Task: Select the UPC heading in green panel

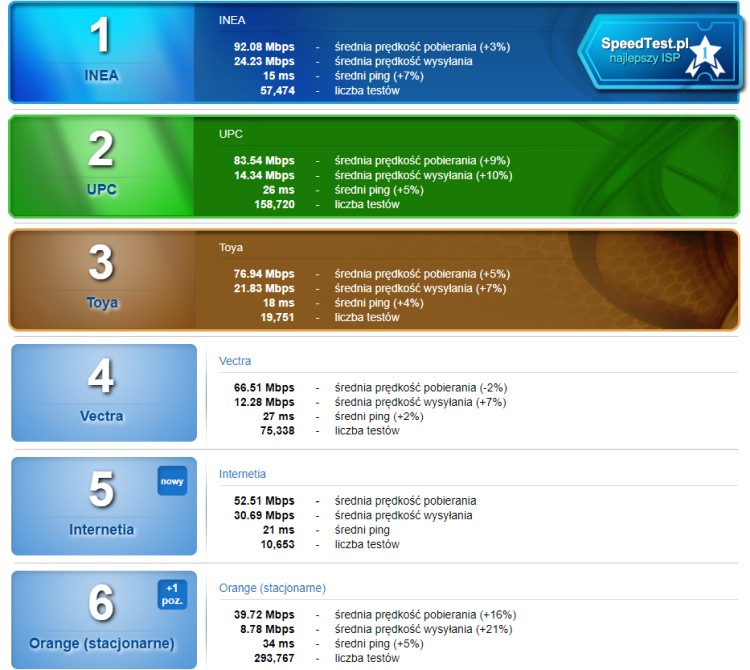Action: 231,134
